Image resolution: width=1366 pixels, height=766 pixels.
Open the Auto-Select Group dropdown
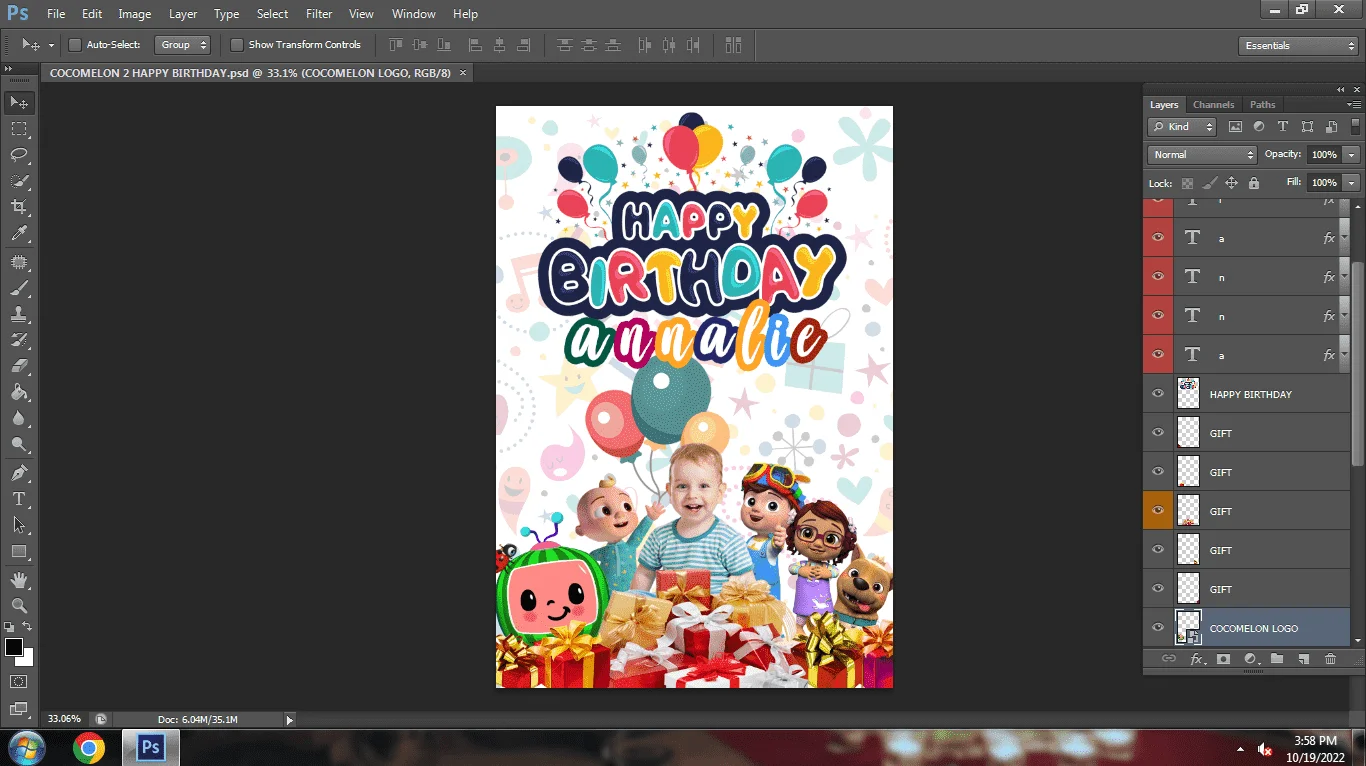pos(183,45)
